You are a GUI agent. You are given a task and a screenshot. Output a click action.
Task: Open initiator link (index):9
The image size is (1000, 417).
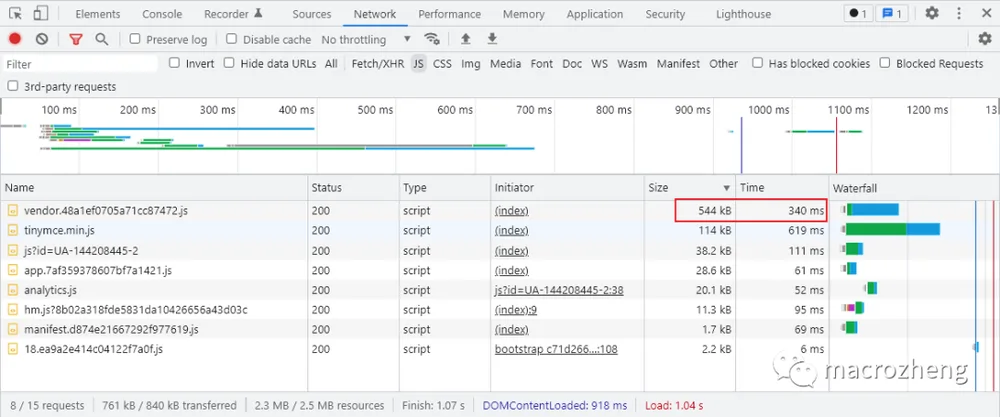515,310
